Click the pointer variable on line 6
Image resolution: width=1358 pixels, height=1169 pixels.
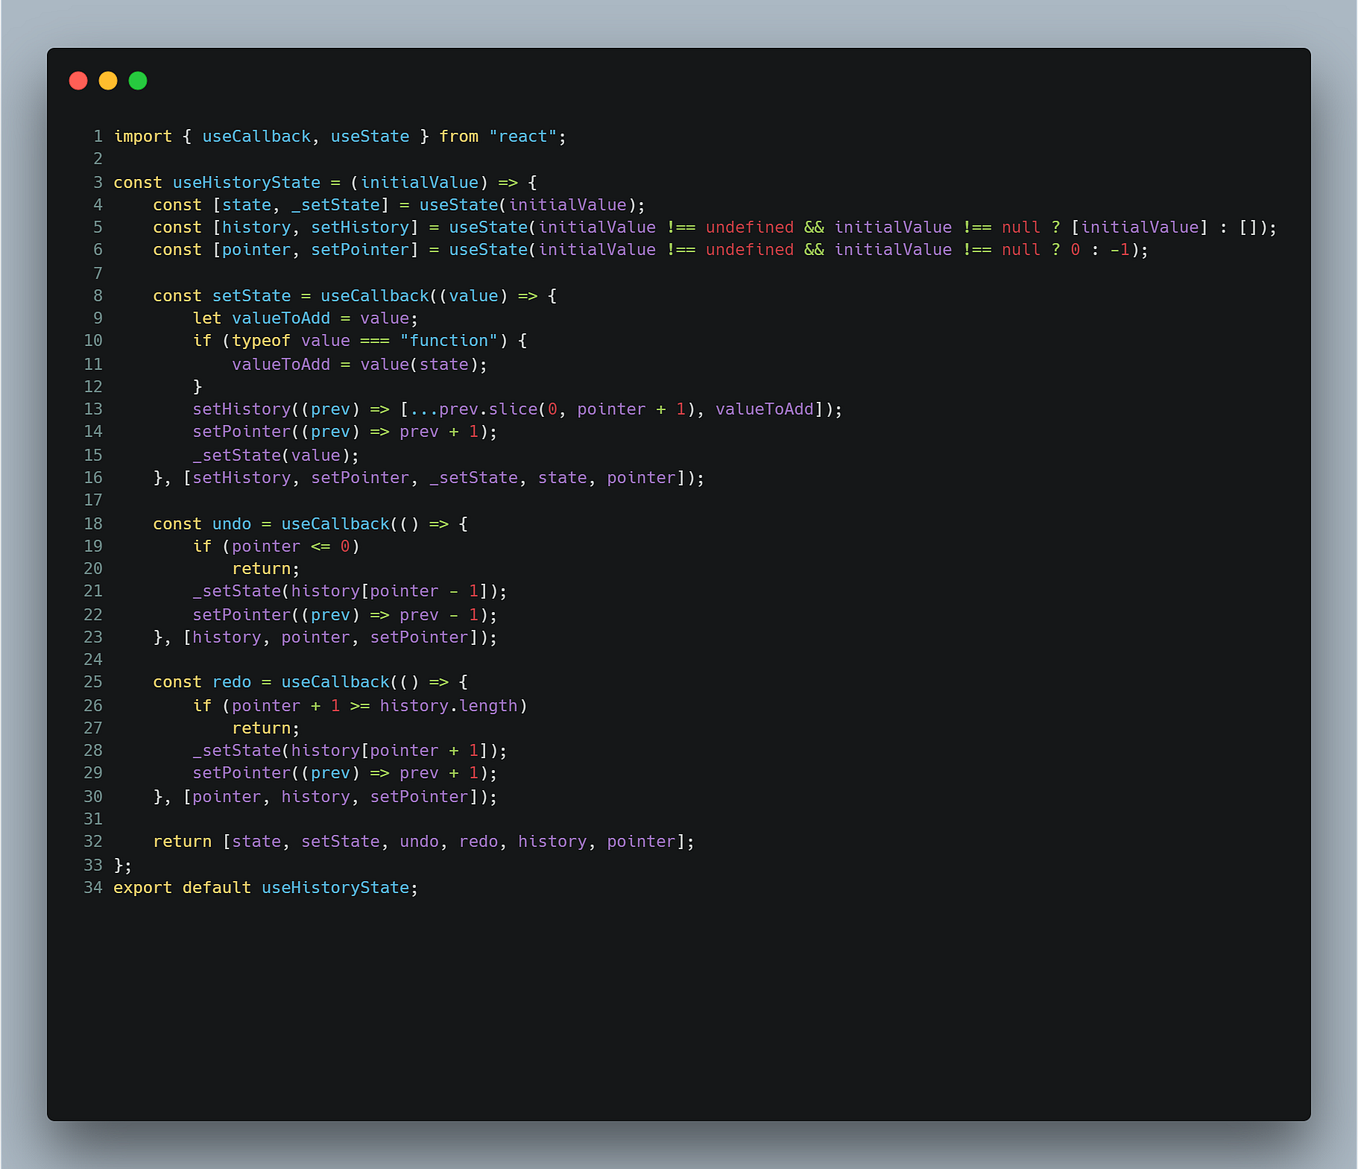coord(256,249)
